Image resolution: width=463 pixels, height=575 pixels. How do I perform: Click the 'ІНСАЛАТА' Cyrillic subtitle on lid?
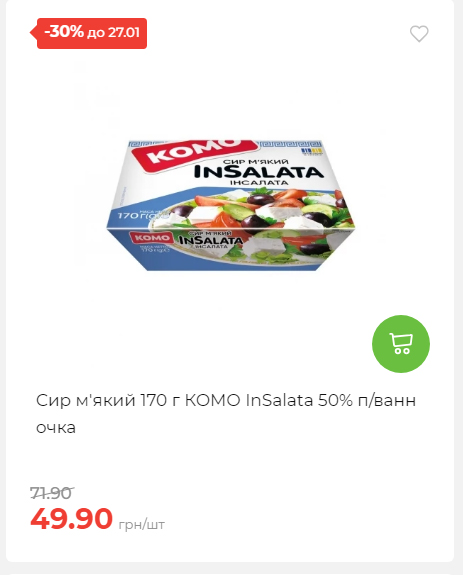pyautogui.click(x=259, y=182)
